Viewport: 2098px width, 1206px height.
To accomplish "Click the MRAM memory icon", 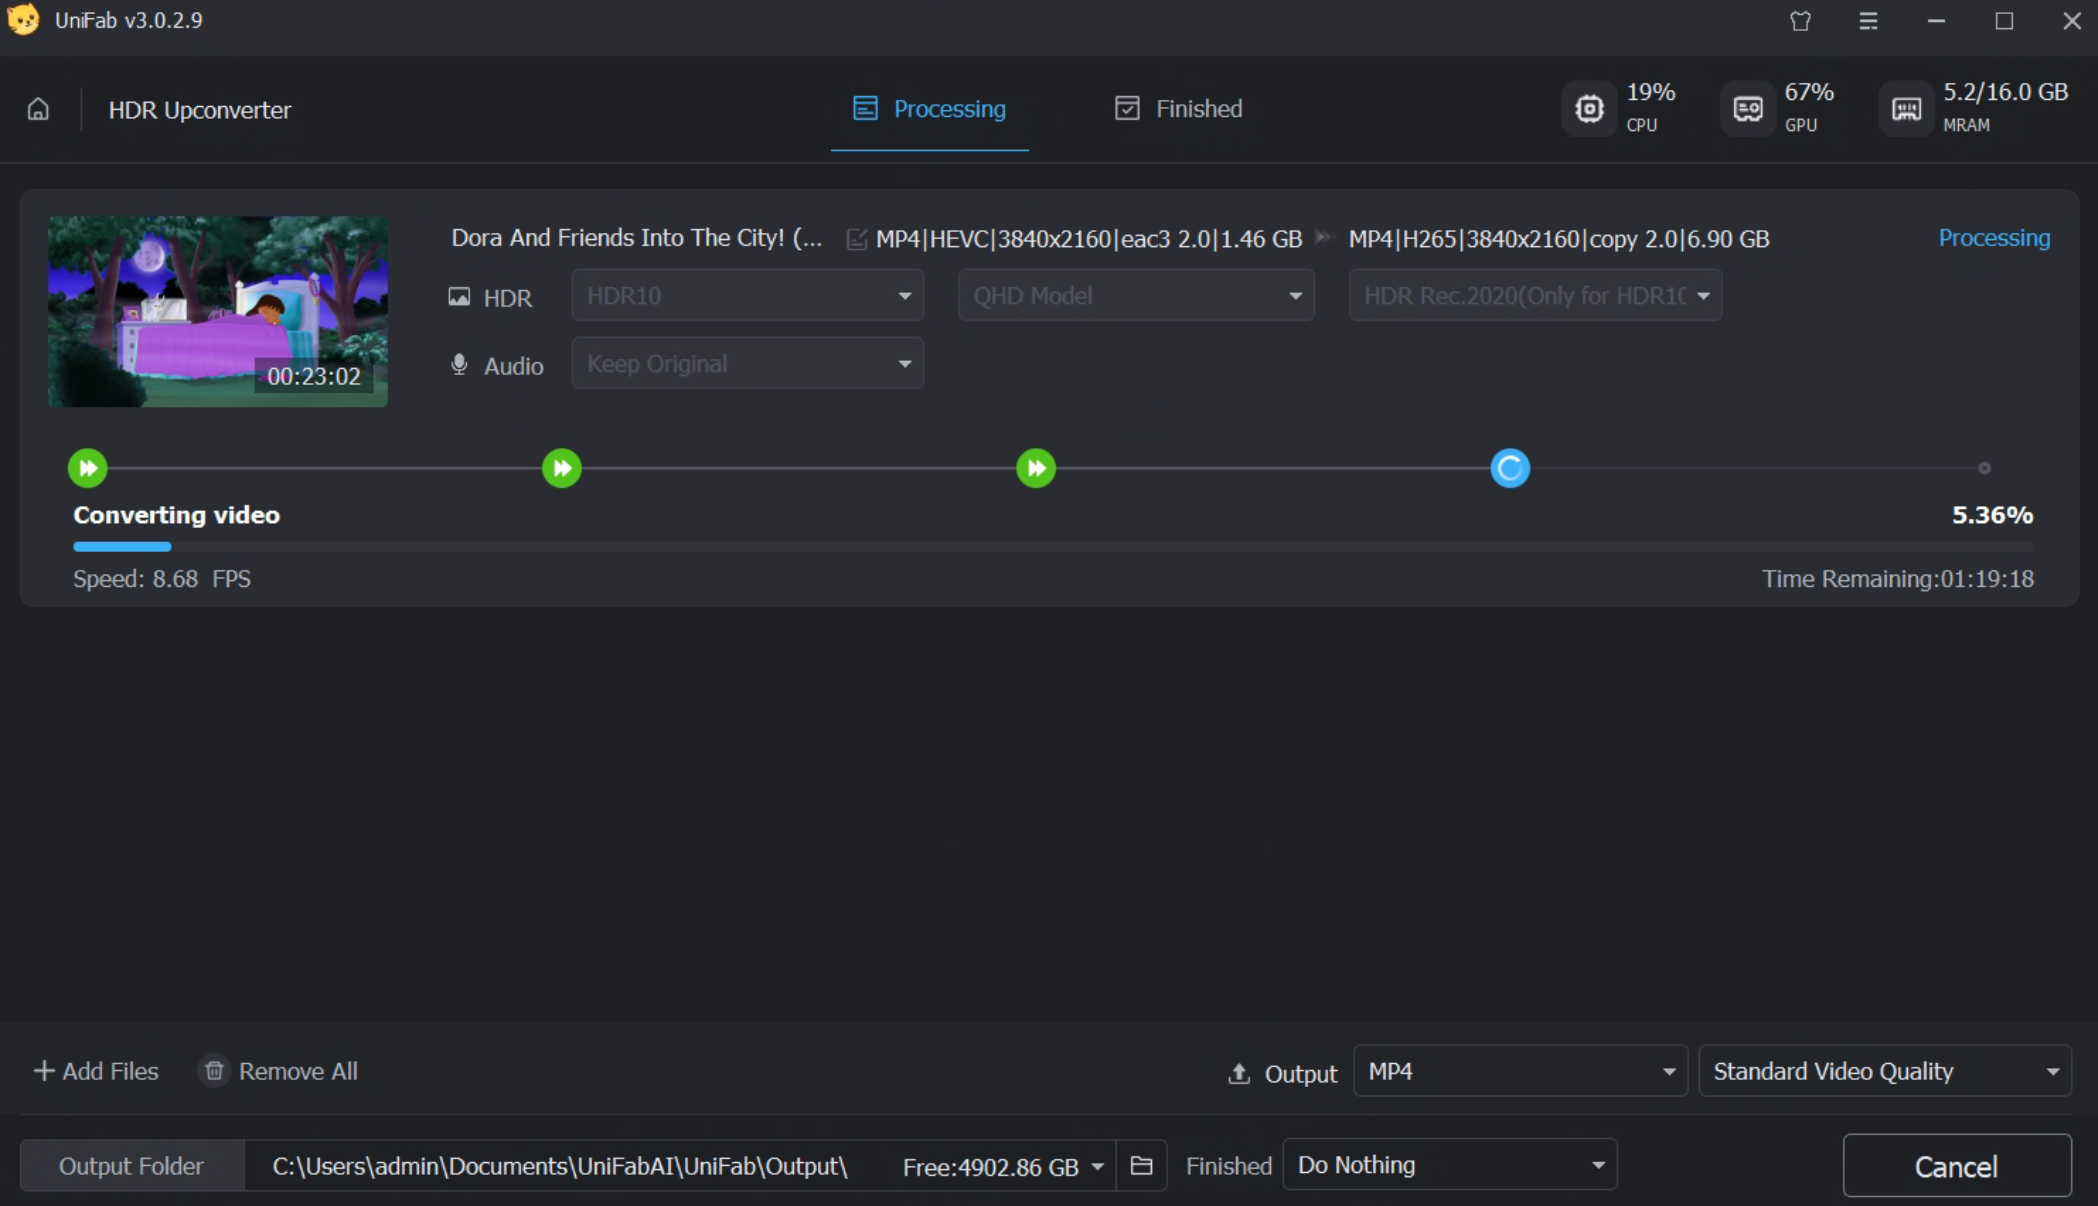I will coord(1906,109).
